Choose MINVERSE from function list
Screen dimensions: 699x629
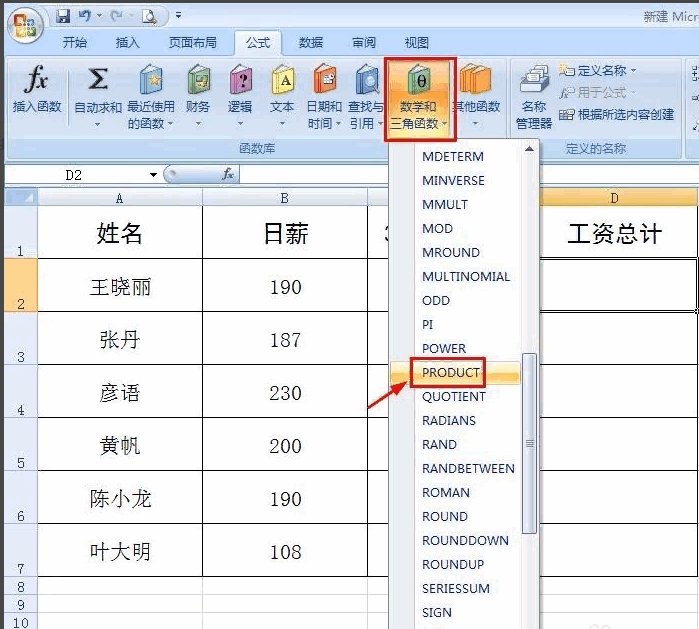coord(453,181)
